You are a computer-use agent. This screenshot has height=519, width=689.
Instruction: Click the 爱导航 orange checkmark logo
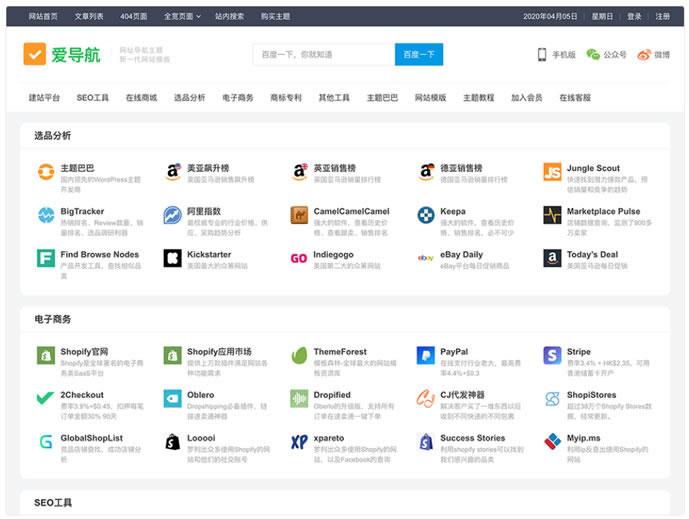click(x=35, y=54)
